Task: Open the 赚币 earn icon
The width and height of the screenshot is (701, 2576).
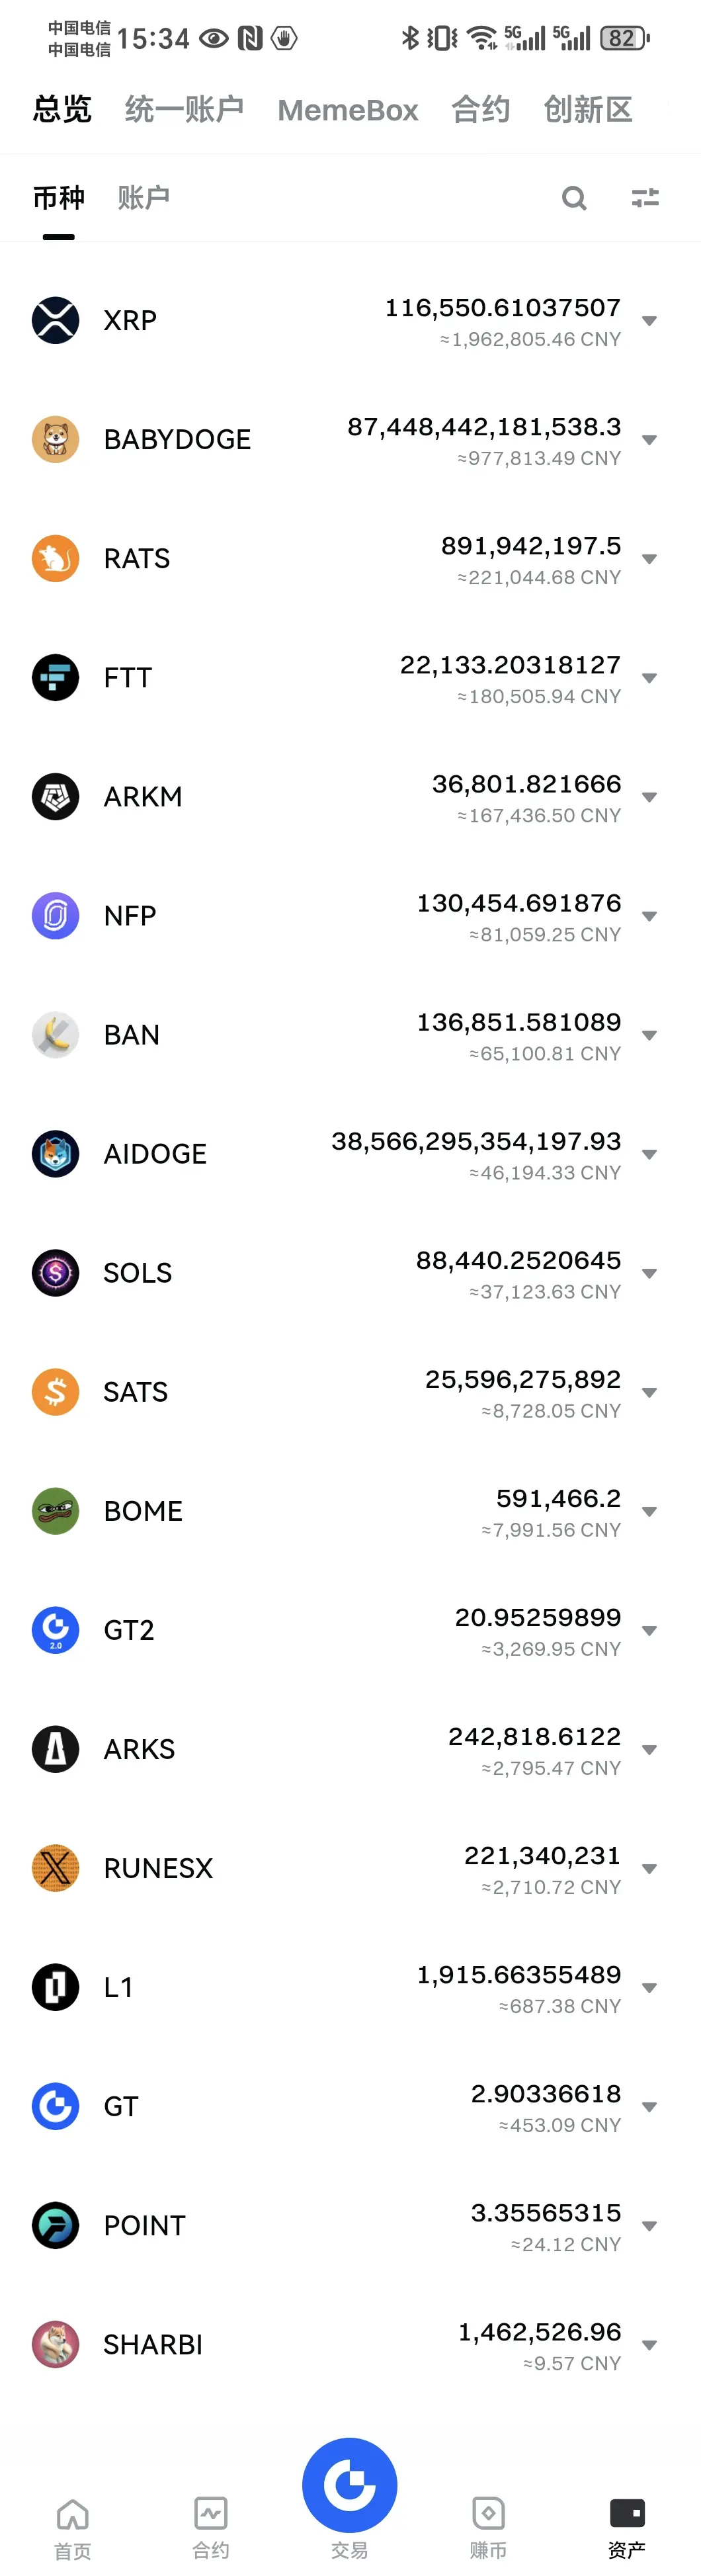Action: tap(488, 2513)
